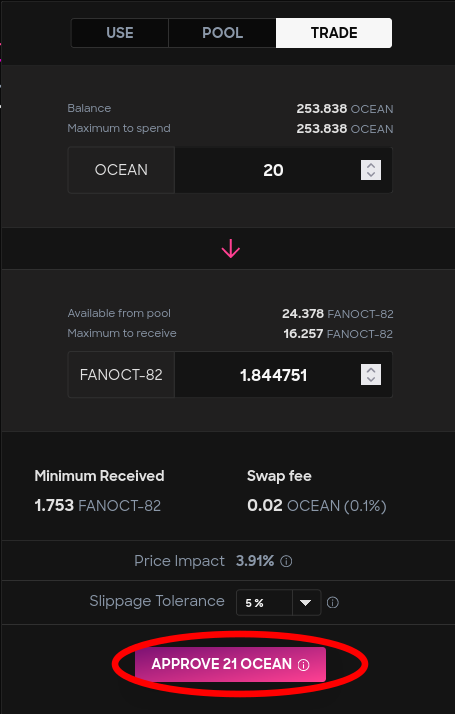Click the OCEAN token label box
The image size is (455, 714).
coord(121,170)
